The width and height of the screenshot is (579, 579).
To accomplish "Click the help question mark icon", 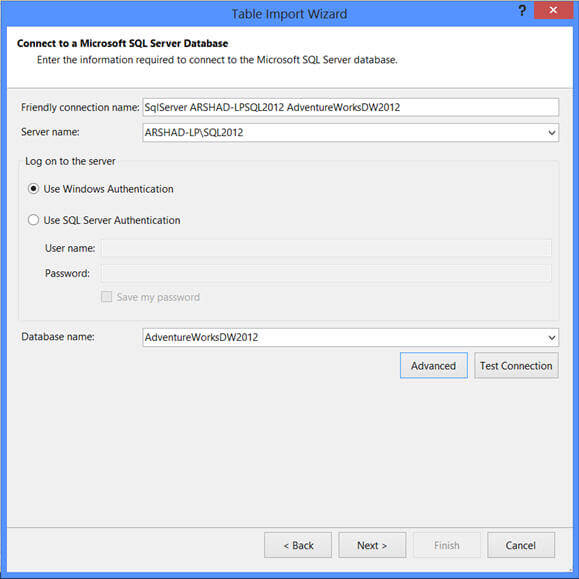I will [522, 11].
